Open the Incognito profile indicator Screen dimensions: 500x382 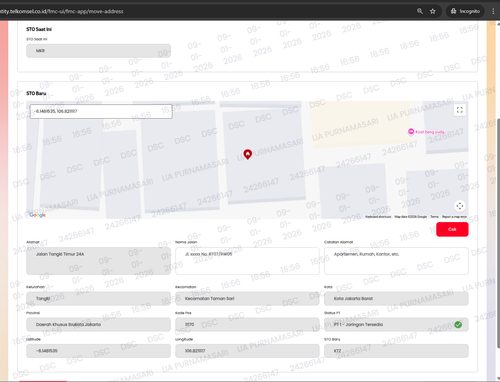pos(465,11)
